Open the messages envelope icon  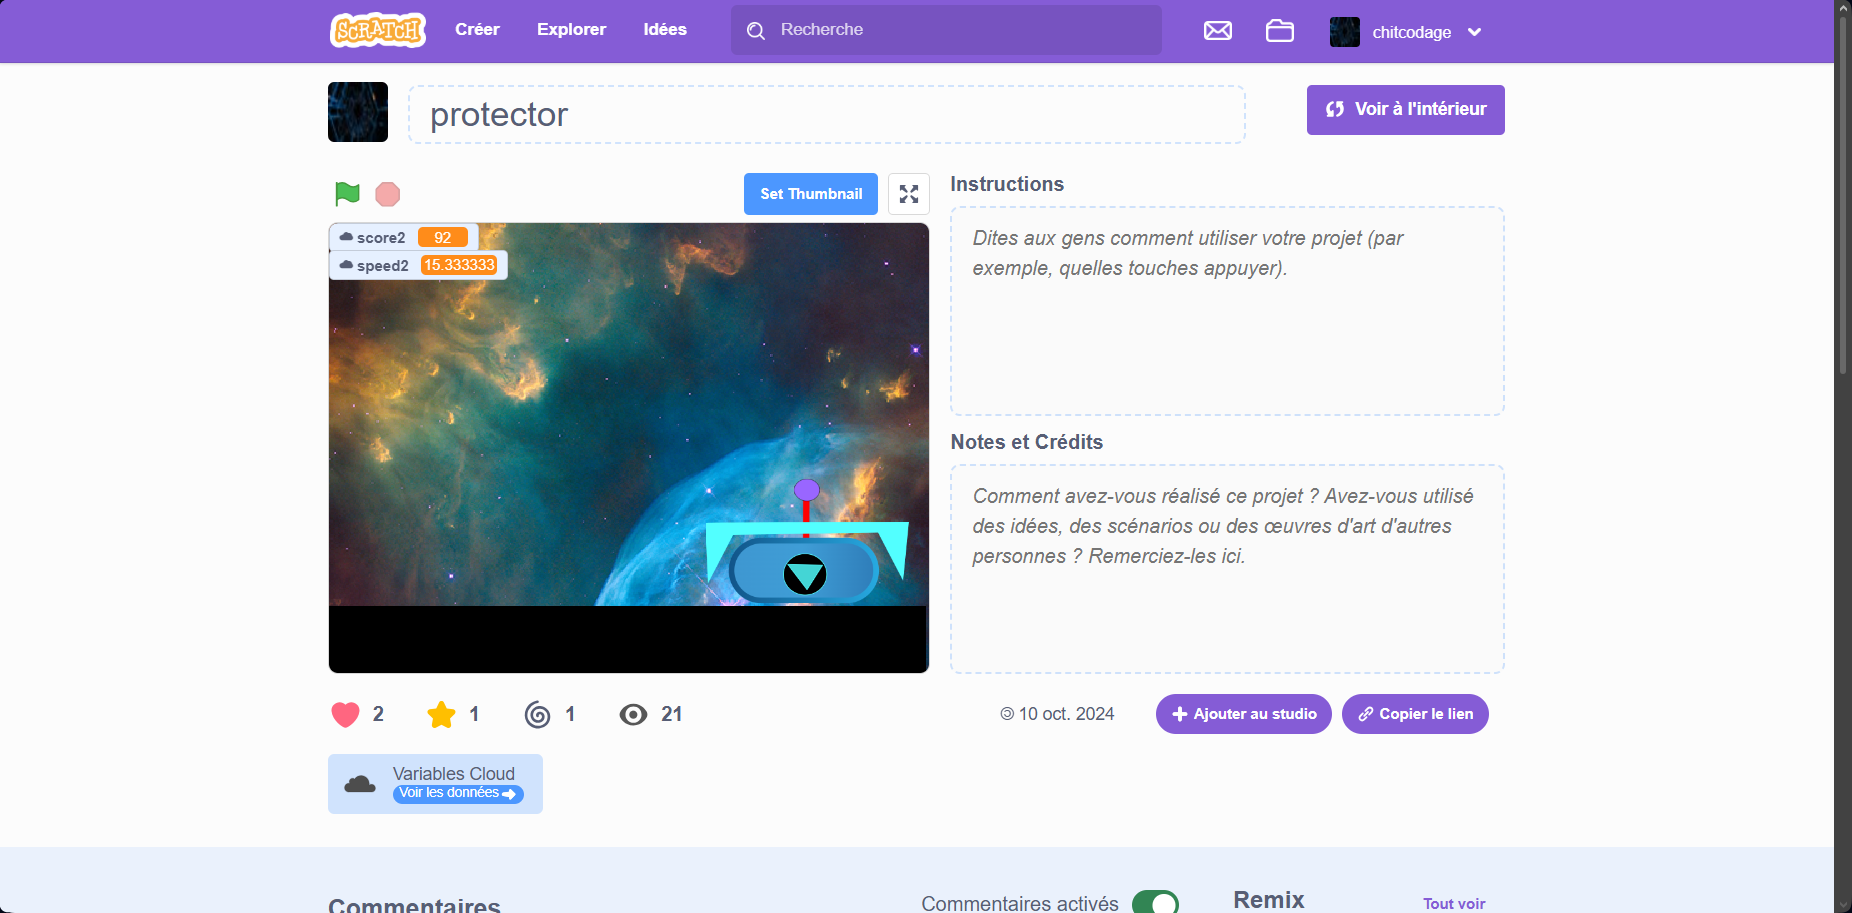click(x=1217, y=31)
